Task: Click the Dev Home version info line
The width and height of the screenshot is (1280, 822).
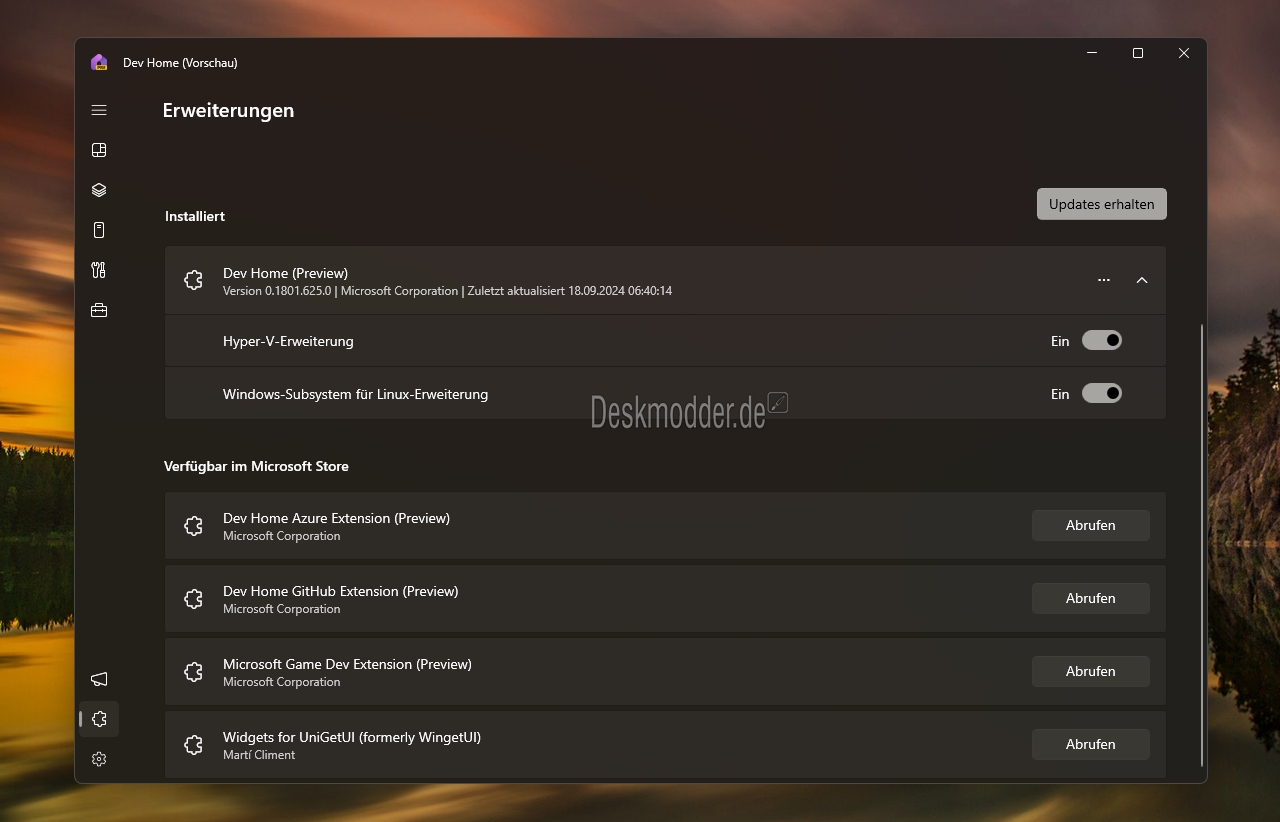Action: pyautogui.click(x=447, y=291)
